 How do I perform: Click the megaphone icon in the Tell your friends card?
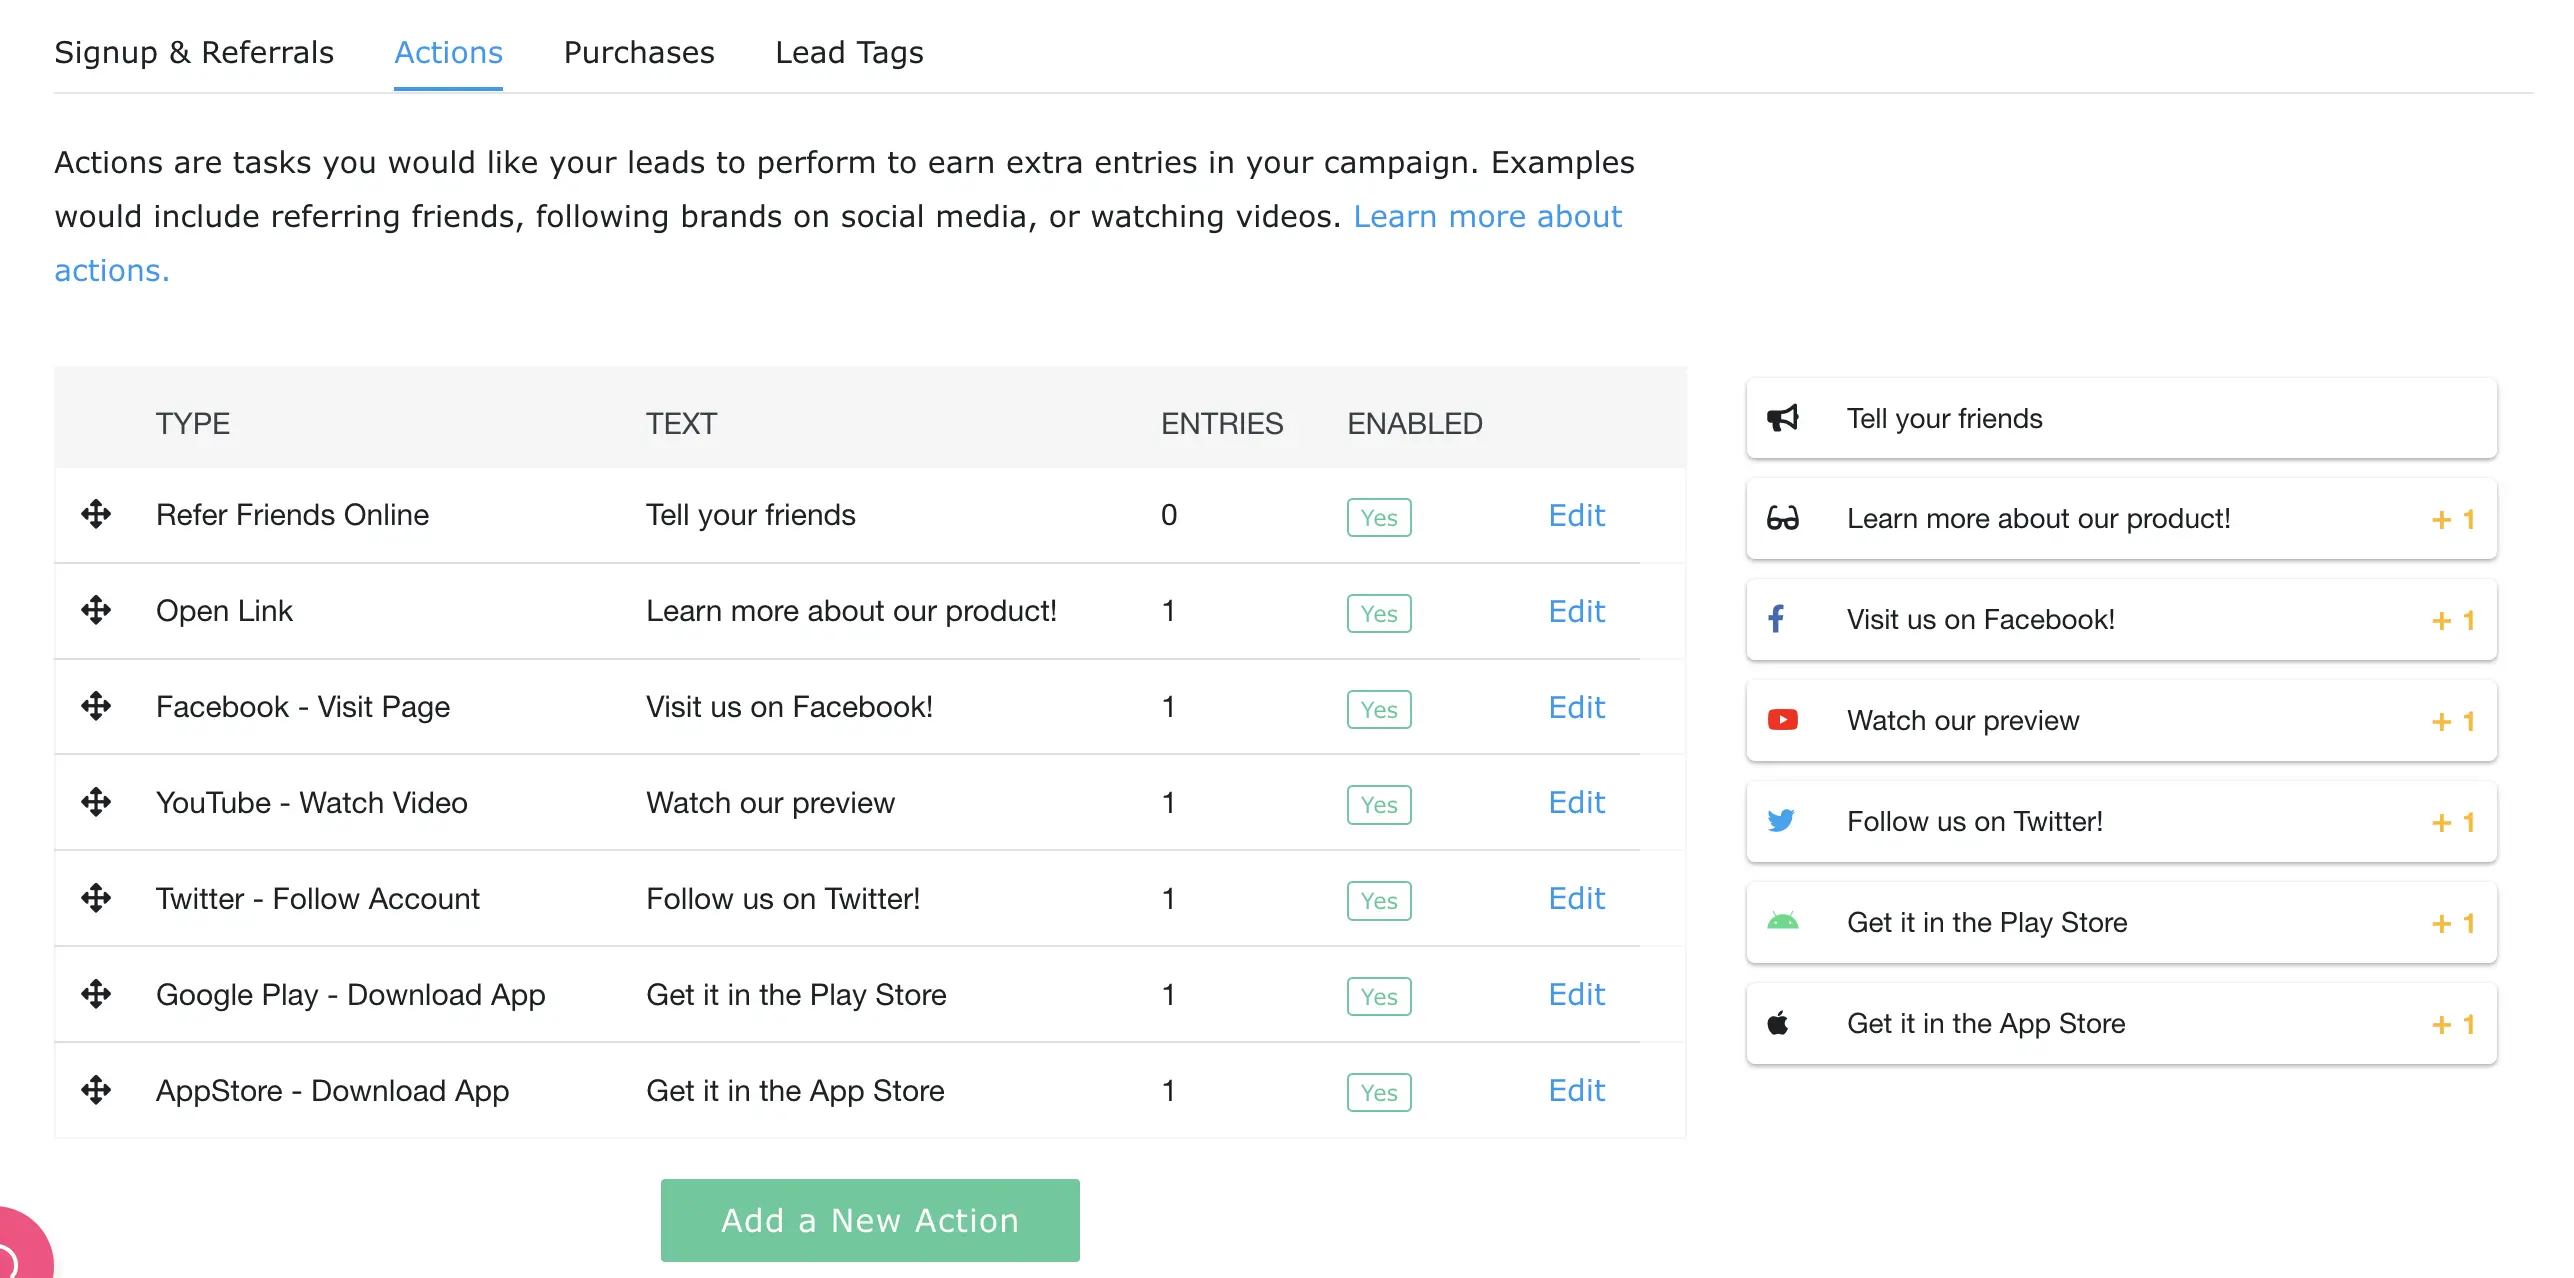[1782, 418]
